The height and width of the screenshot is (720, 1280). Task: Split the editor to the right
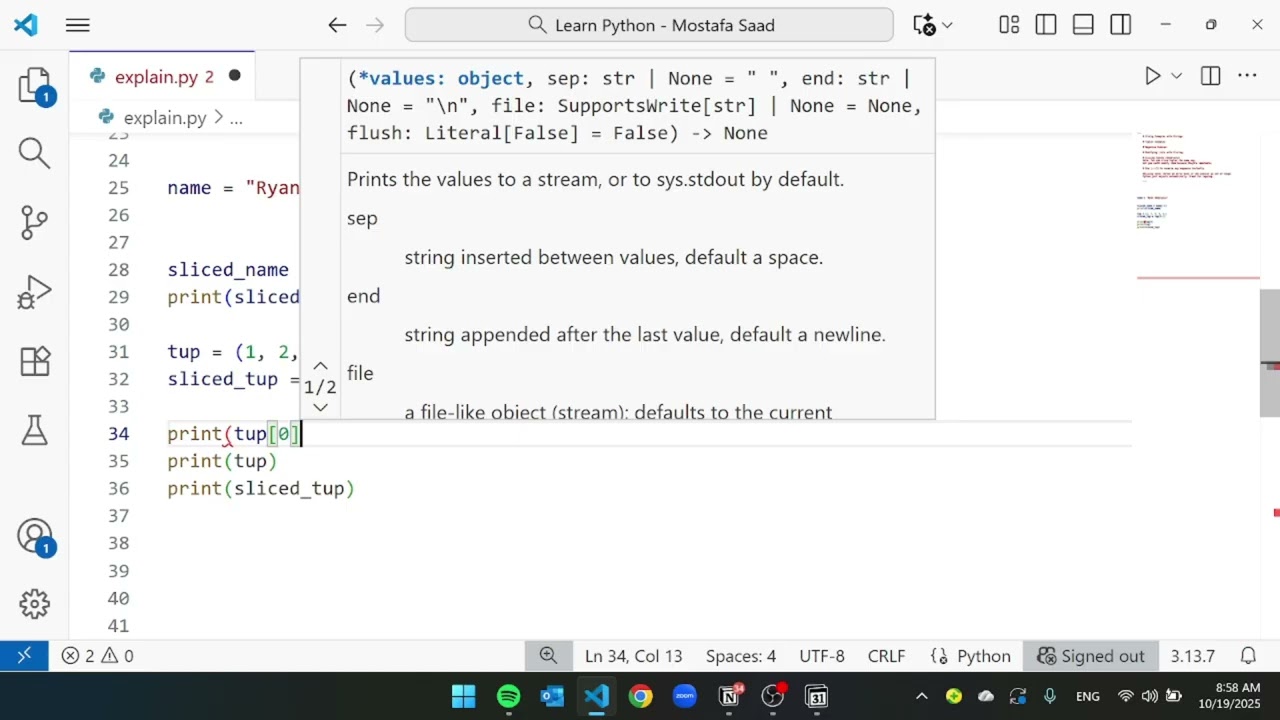[x=1210, y=76]
